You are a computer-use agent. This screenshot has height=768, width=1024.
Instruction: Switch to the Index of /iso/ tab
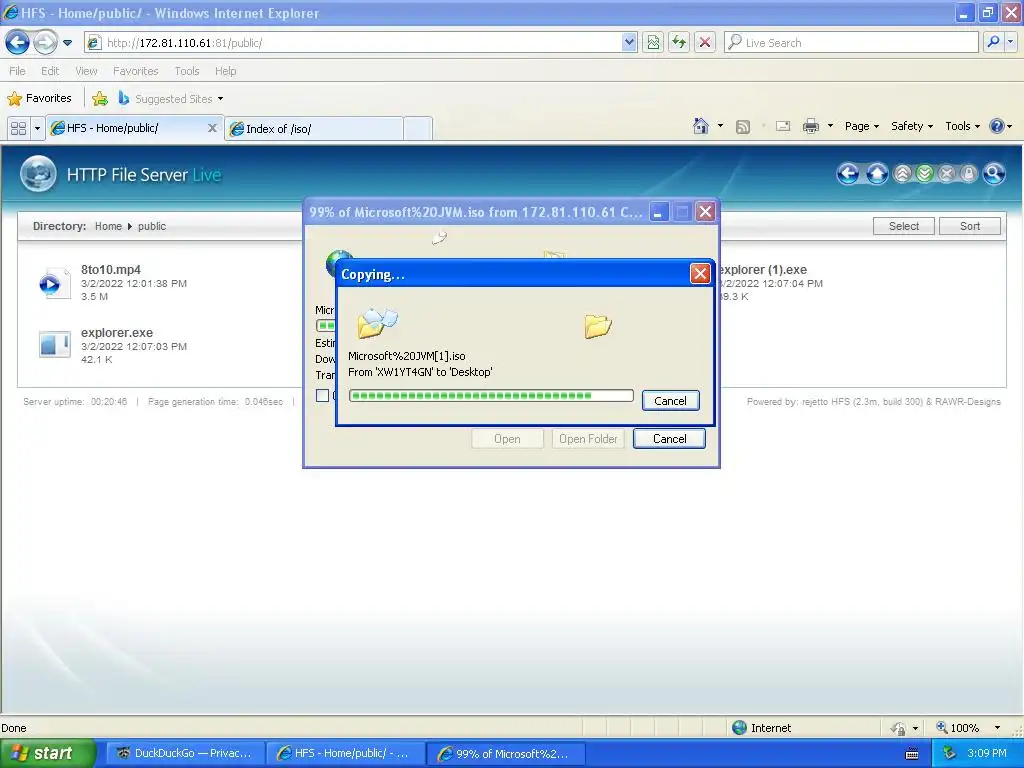point(313,129)
